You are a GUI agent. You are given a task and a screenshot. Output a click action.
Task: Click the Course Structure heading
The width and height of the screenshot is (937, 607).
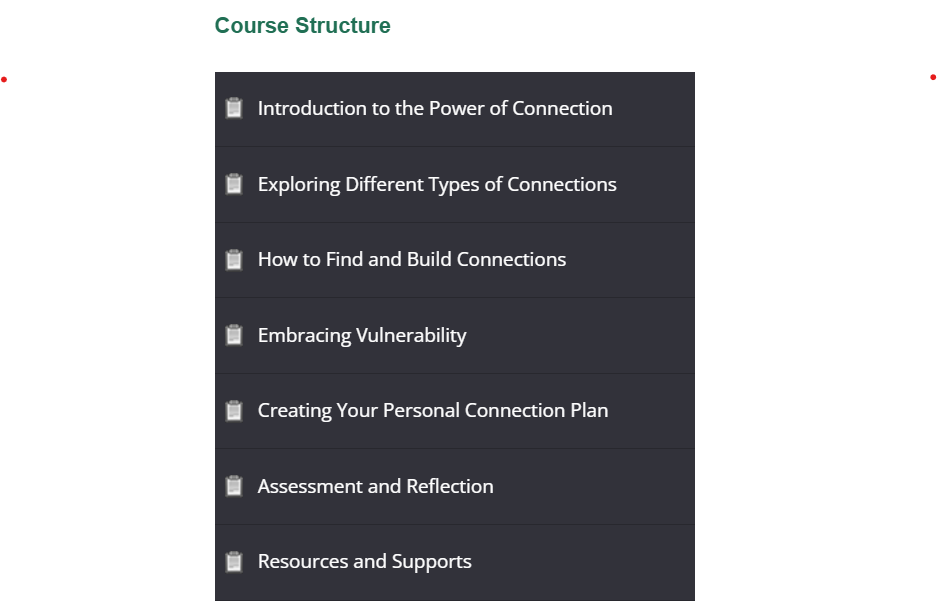303,26
